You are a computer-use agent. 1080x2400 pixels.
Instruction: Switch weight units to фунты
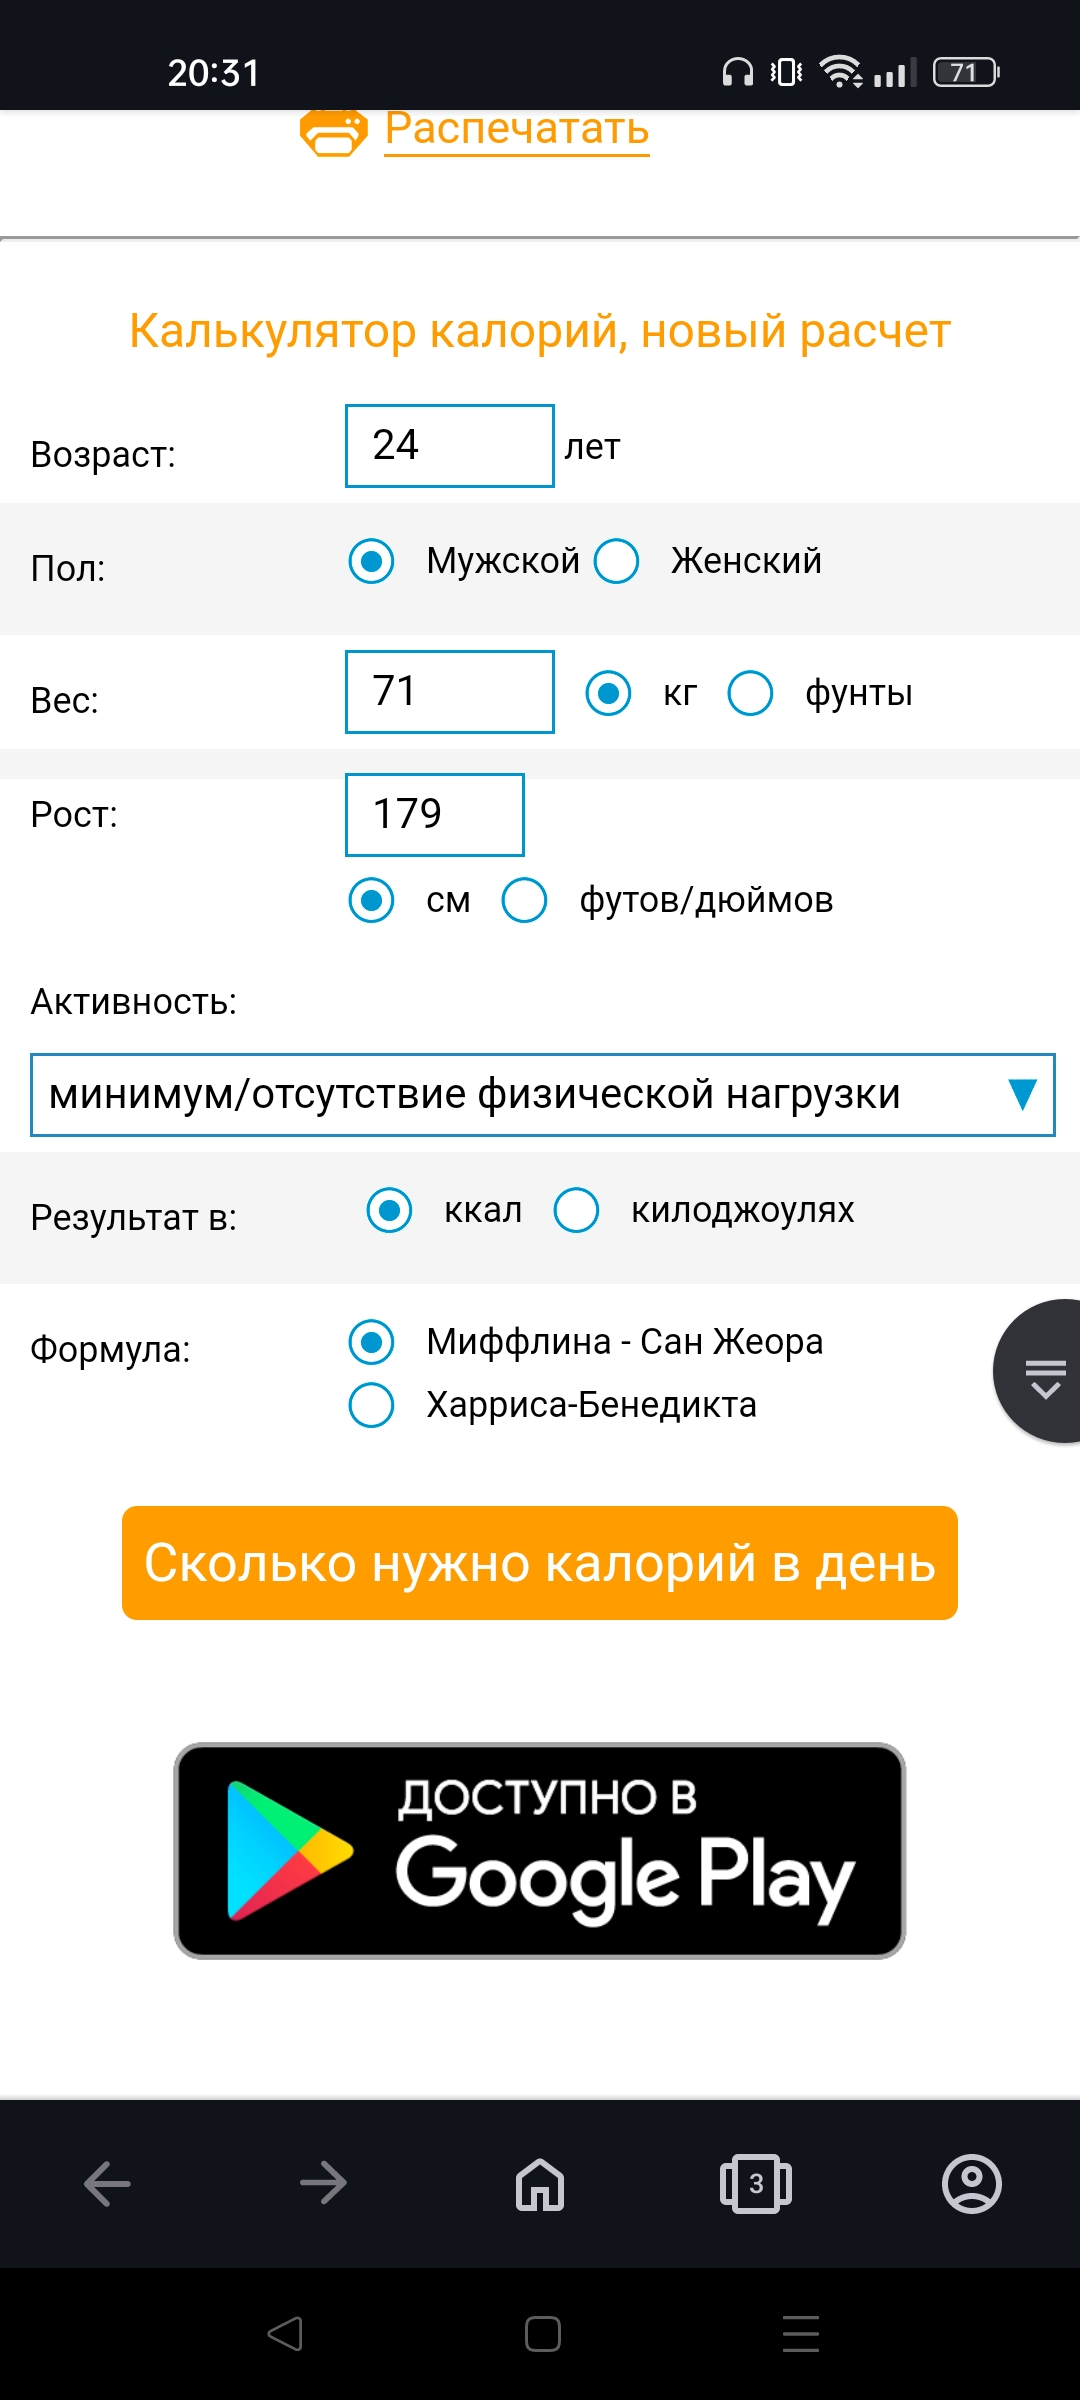pyautogui.click(x=751, y=693)
